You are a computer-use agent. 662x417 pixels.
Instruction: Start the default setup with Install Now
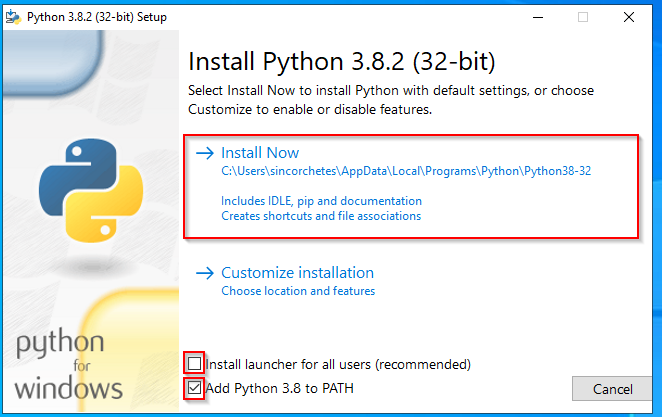(x=260, y=153)
